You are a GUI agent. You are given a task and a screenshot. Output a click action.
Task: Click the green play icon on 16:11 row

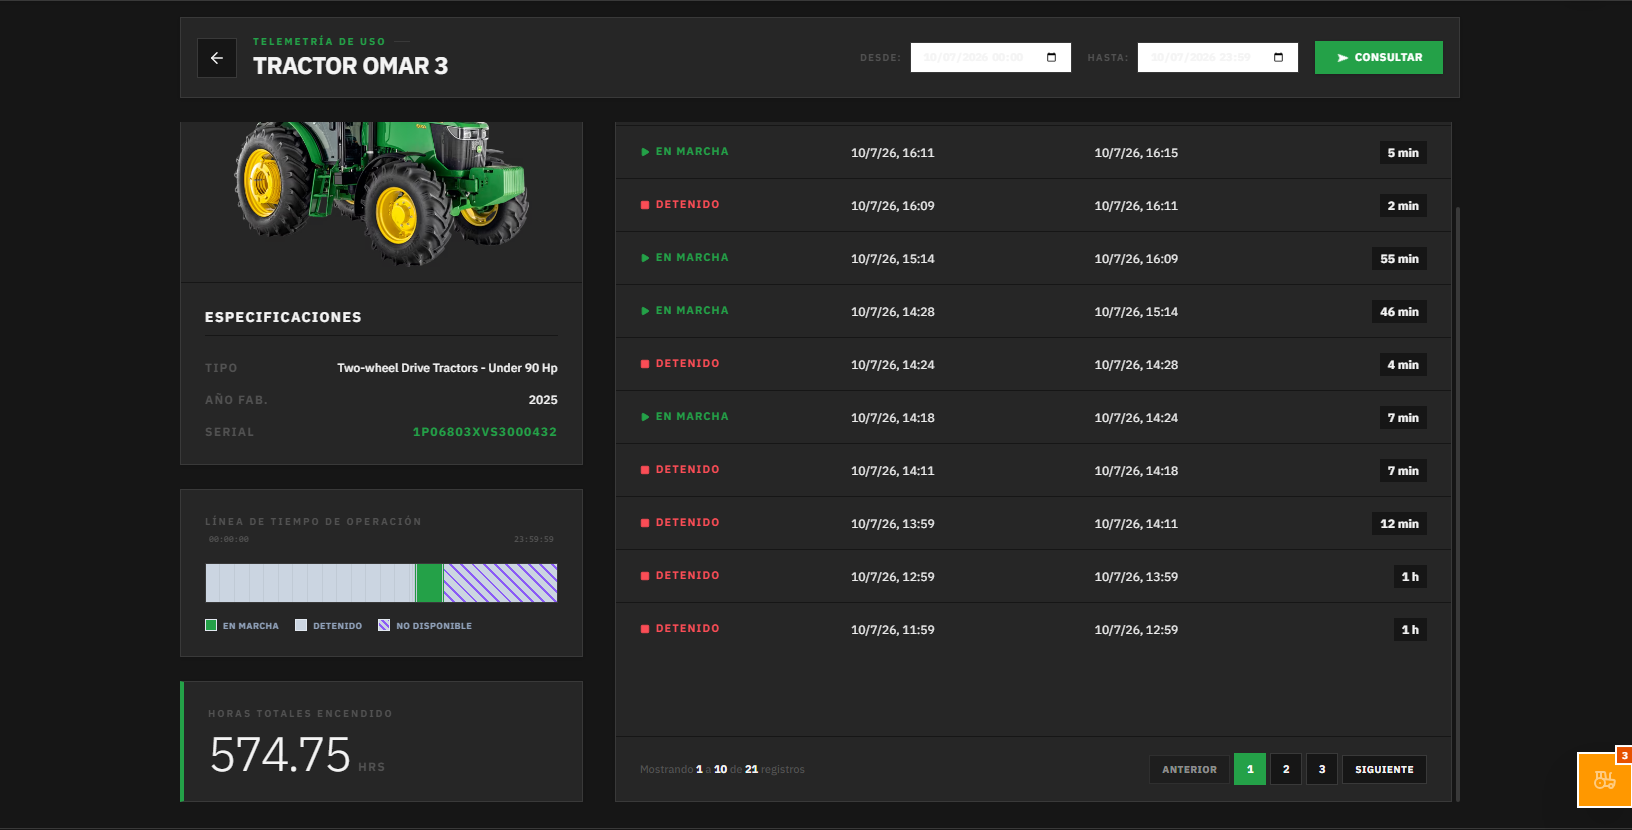[x=645, y=152]
